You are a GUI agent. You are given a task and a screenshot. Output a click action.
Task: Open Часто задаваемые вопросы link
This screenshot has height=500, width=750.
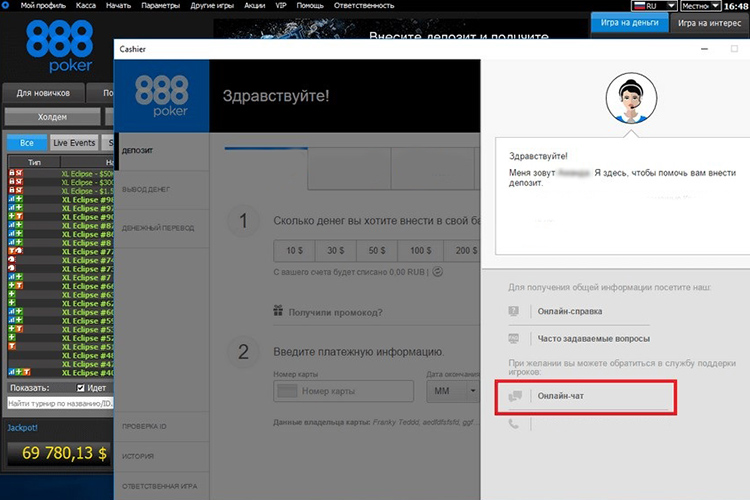(594, 339)
